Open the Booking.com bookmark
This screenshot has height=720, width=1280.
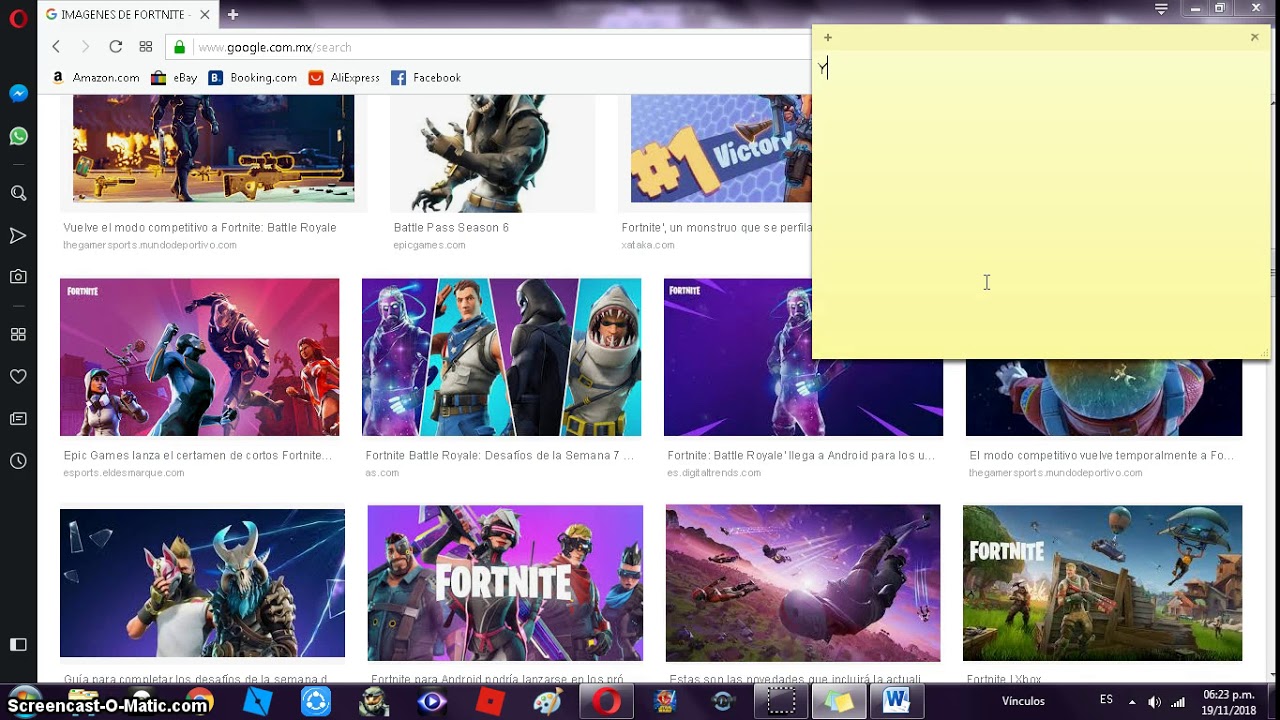253,77
